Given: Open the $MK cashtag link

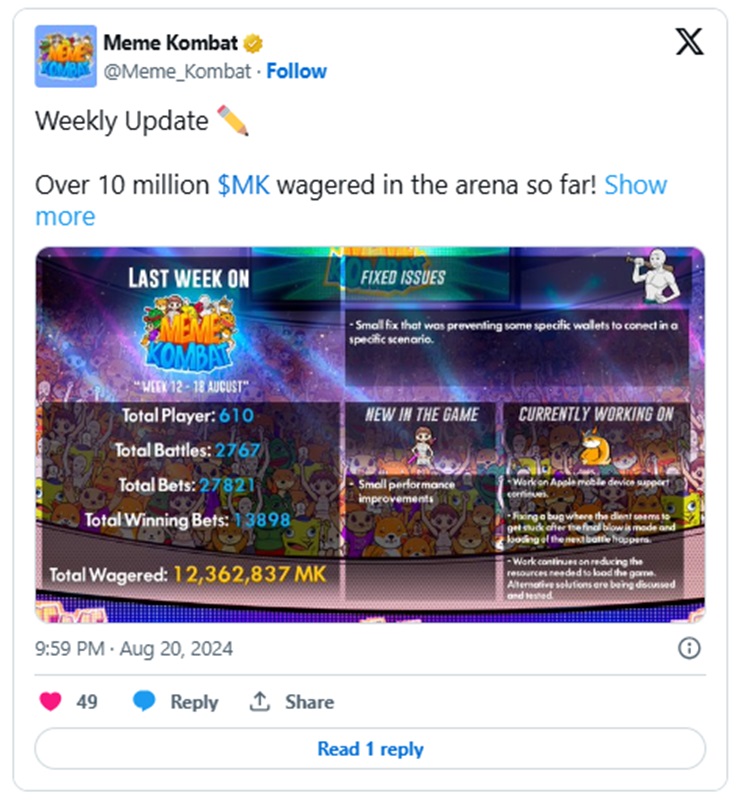Looking at the screenshot, I should (x=244, y=185).
